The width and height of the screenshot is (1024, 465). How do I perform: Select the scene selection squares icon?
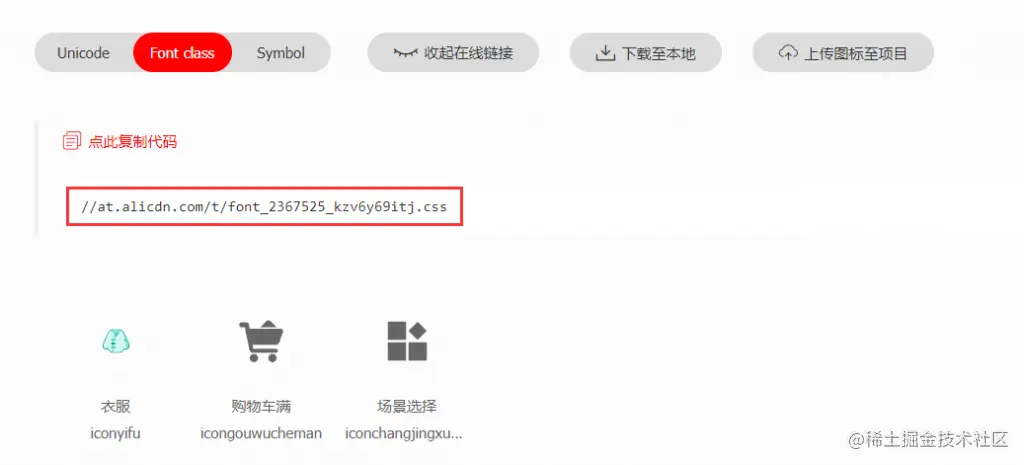click(x=407, y=341)
